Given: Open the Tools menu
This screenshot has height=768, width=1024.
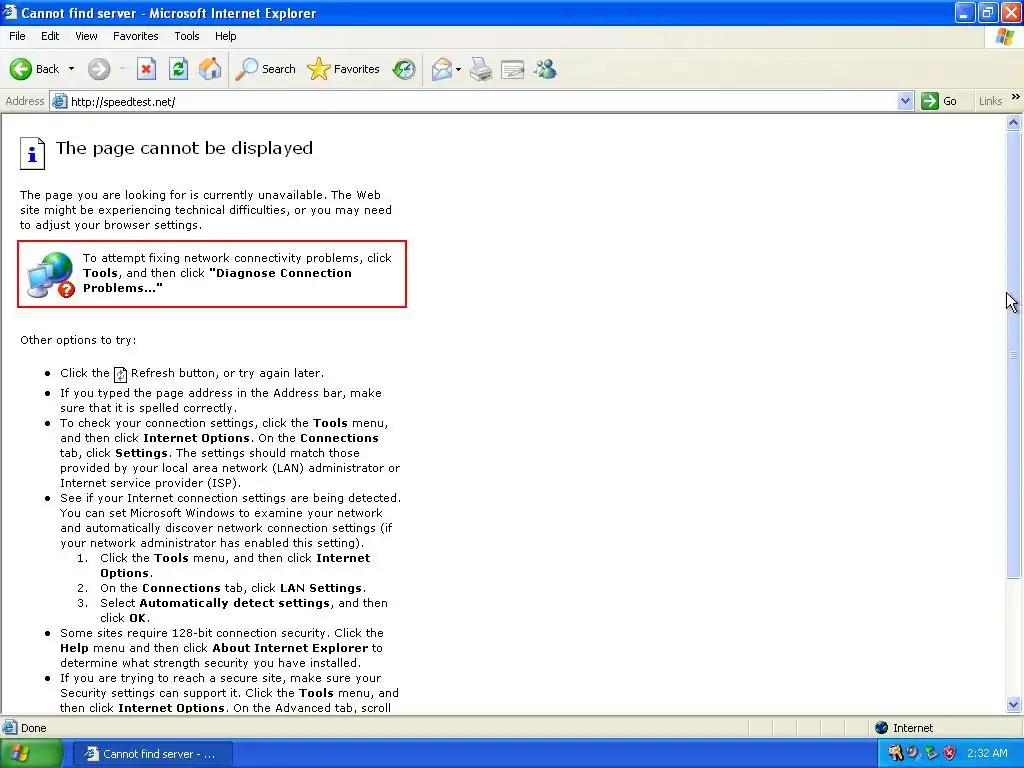Looking at the screenshot, I should [x=187, y=36].
